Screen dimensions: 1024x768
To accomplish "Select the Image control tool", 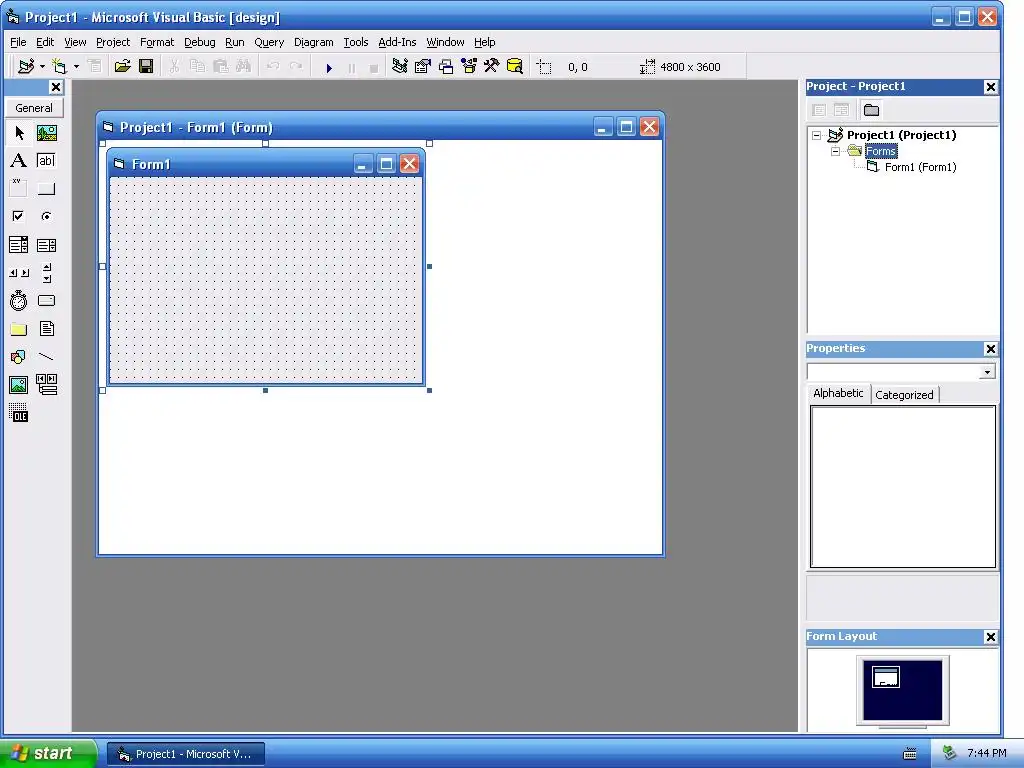I will tap(19, 385).
